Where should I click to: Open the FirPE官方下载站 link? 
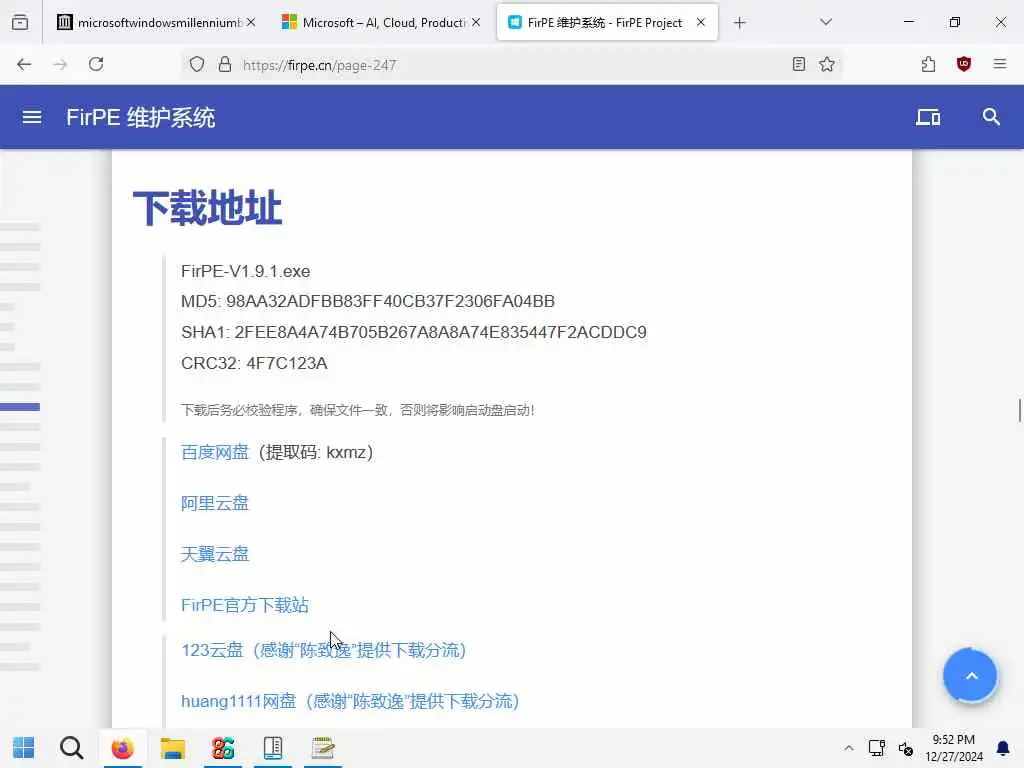click(x=245, y=605)
